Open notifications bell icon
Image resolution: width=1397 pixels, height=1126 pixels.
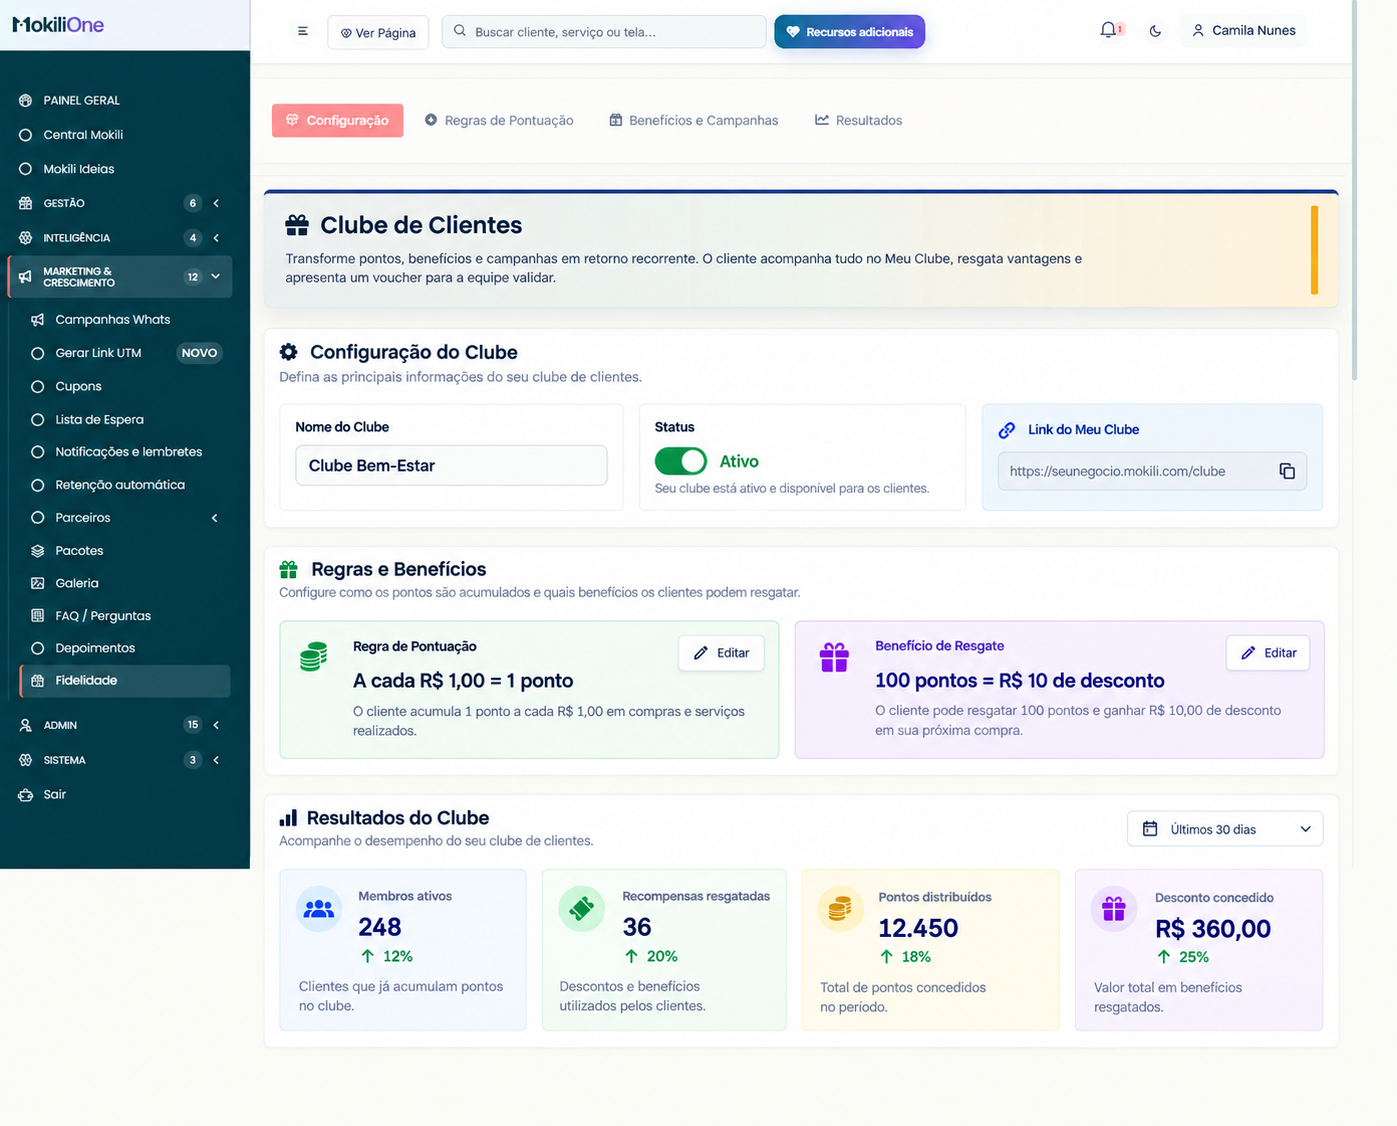1109,30
